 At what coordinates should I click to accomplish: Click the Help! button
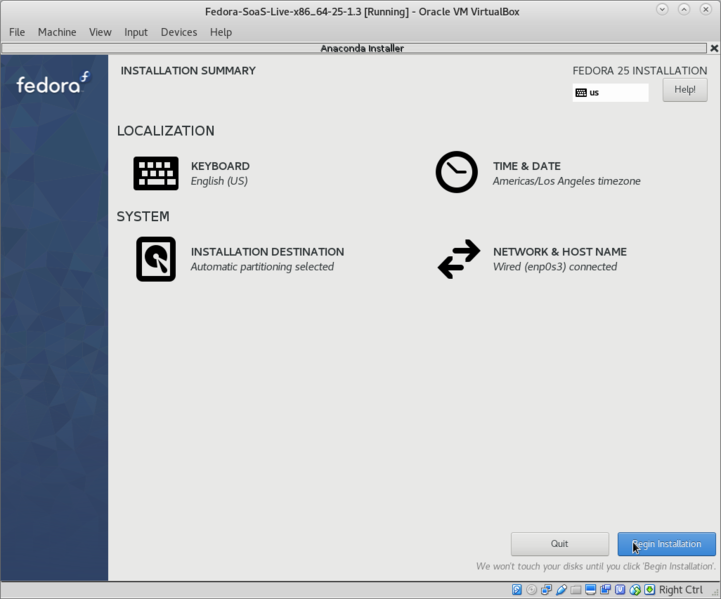pos(684,90)
